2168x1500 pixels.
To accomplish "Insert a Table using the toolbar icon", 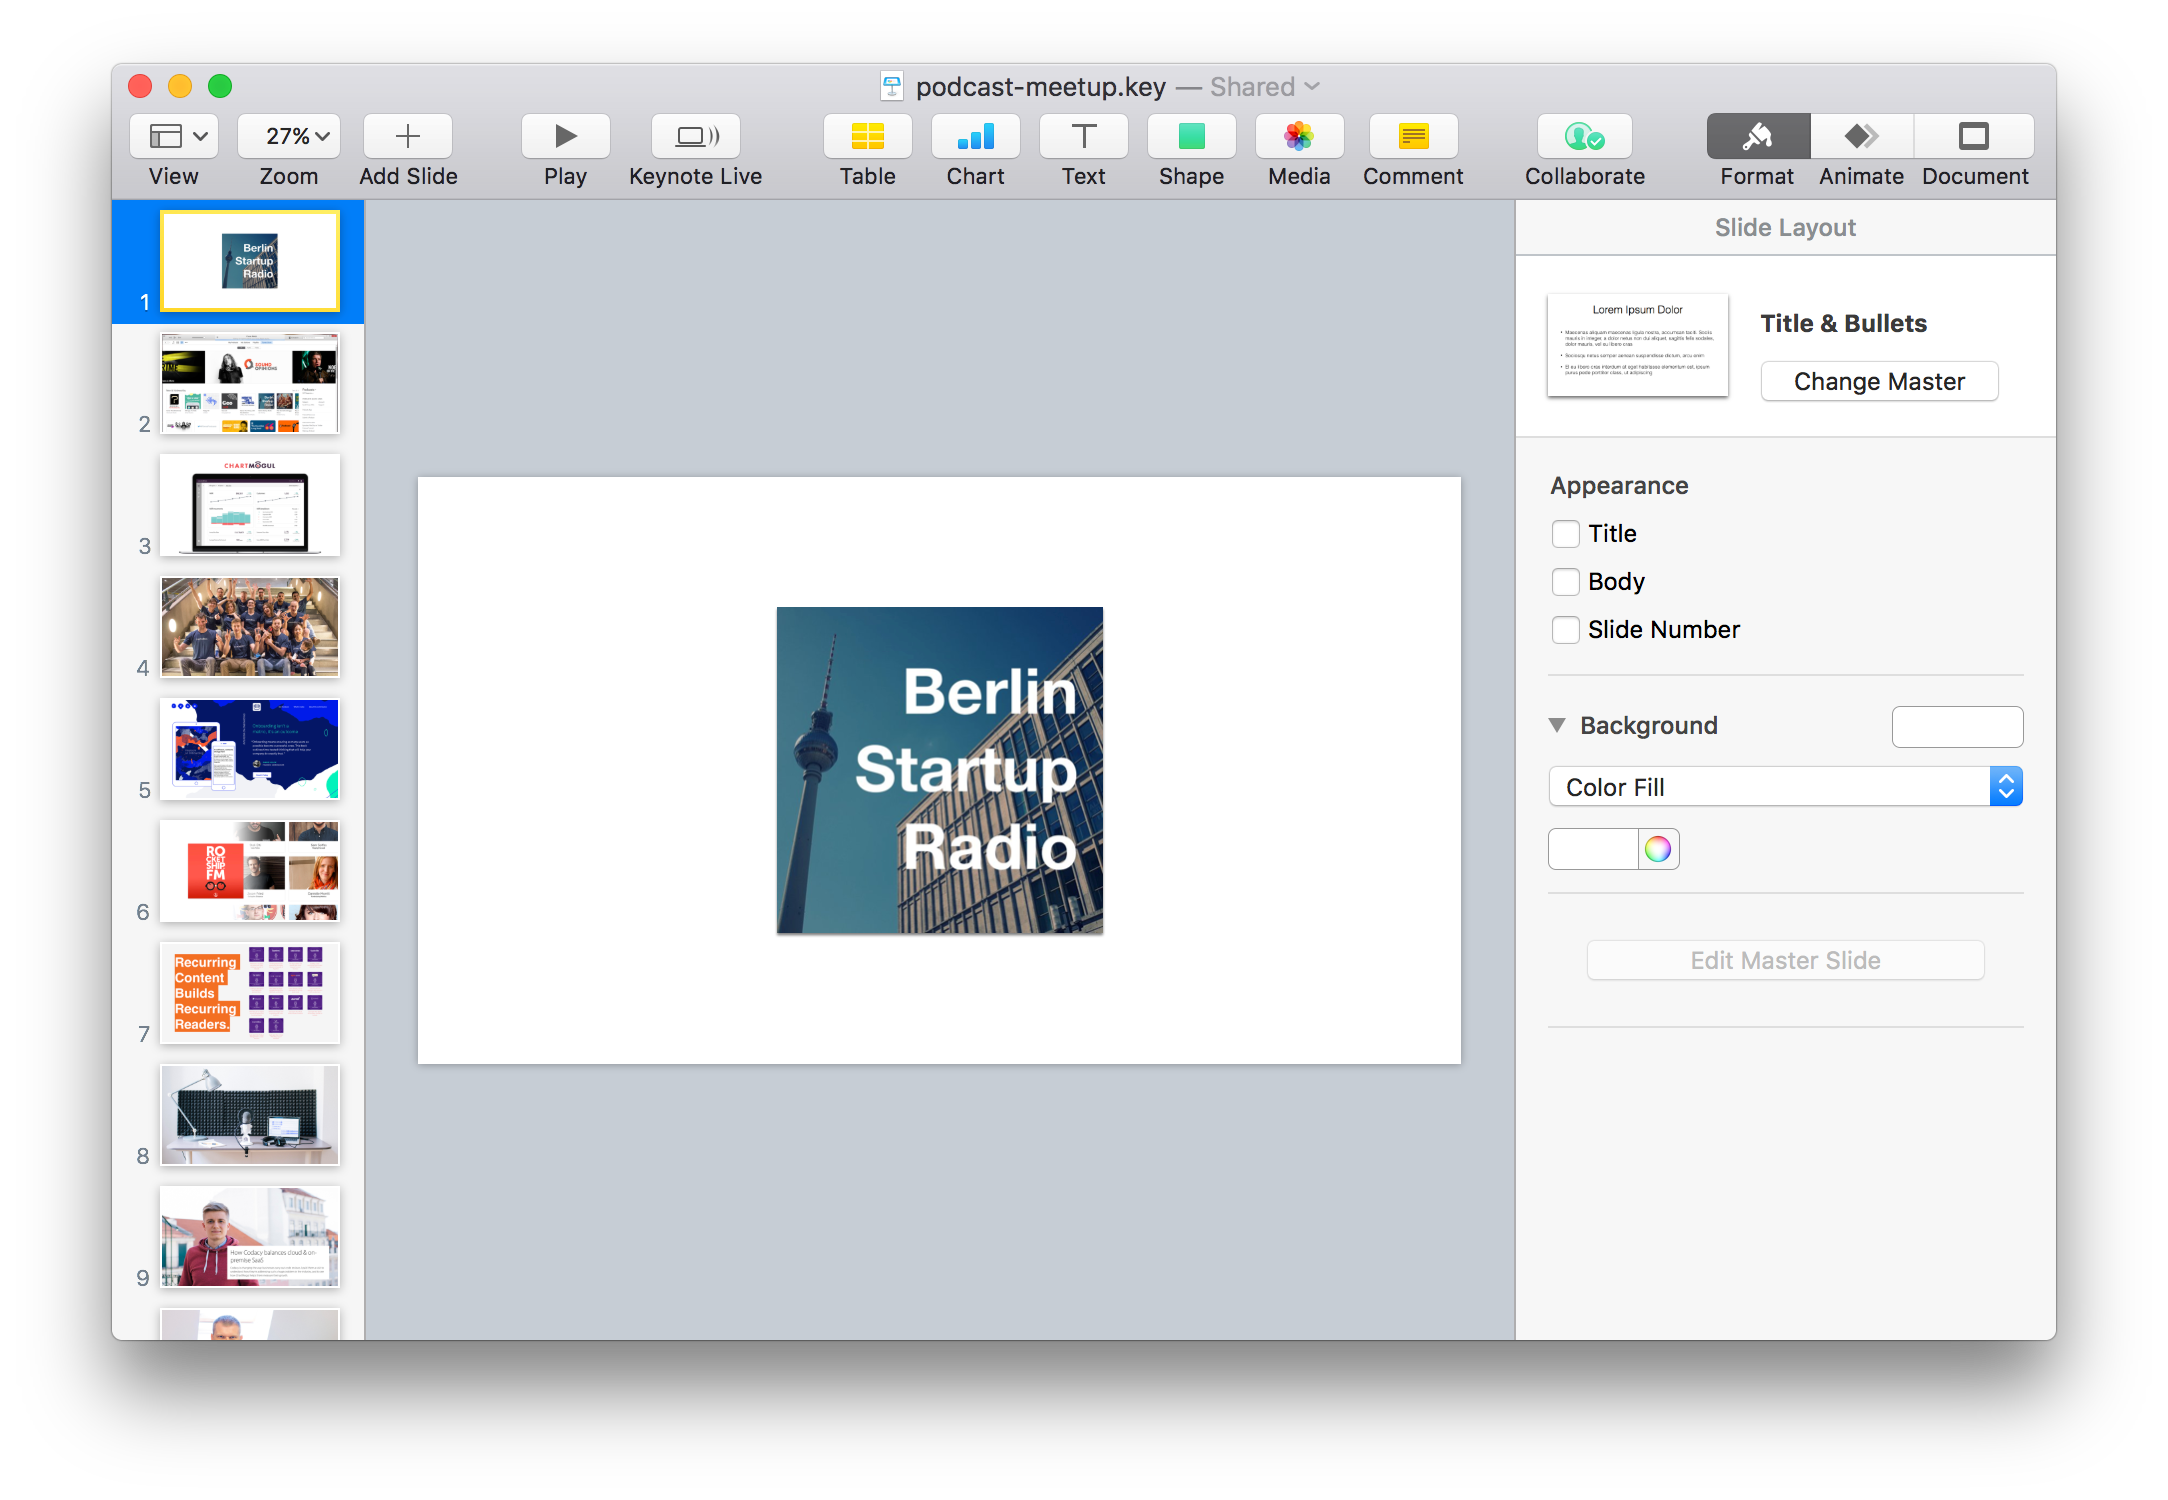I will click(867, 136).
